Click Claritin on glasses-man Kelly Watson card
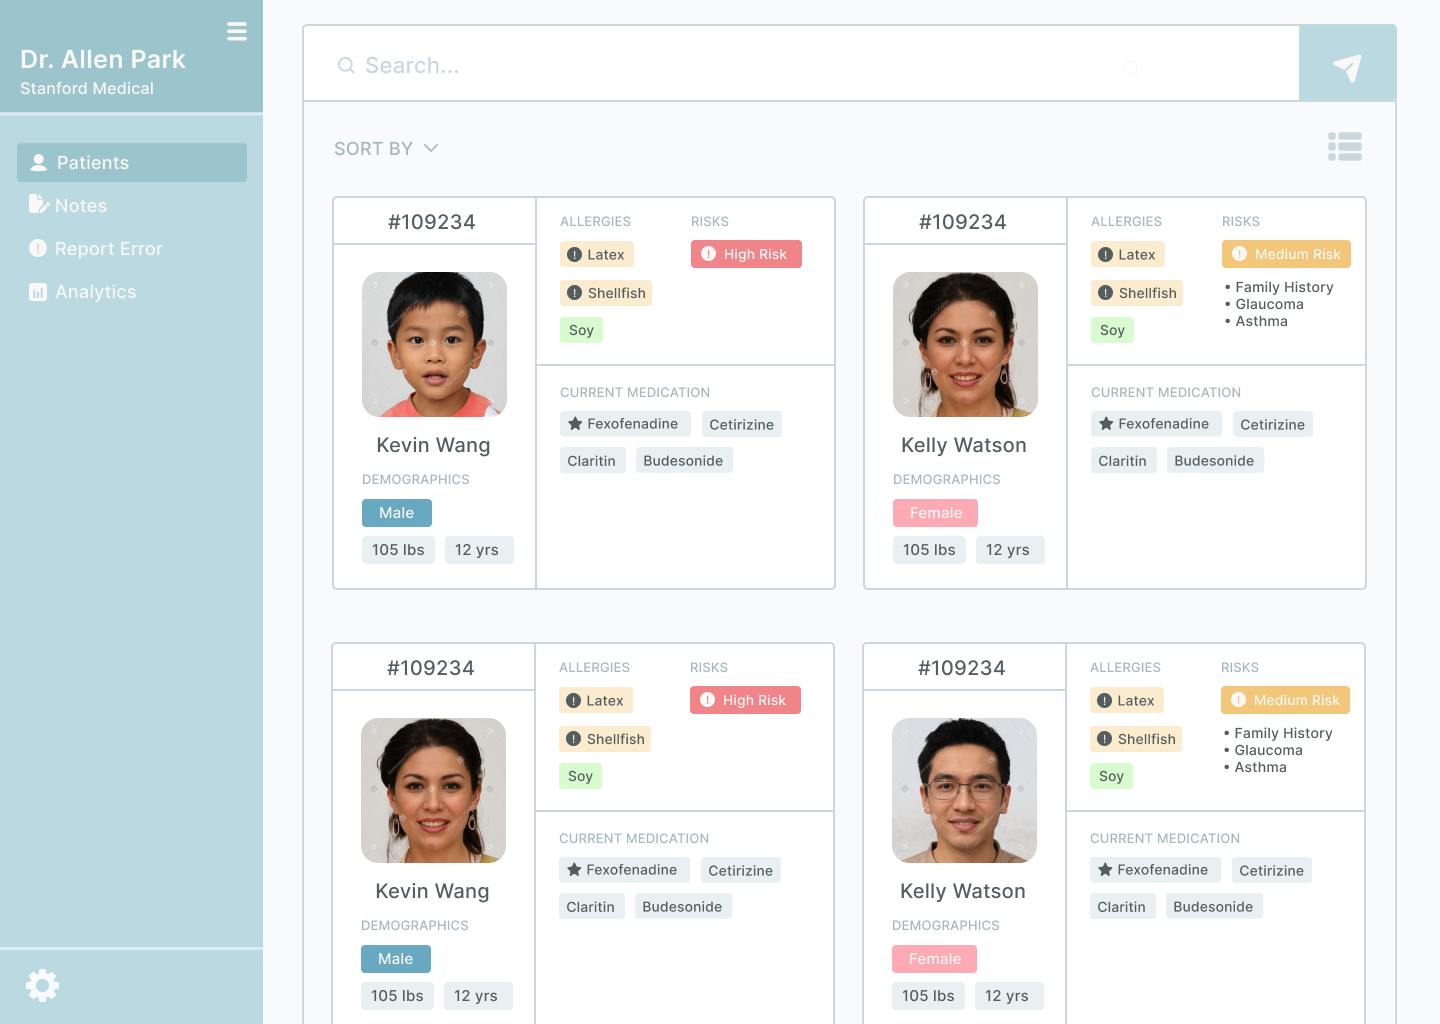 click(x=1122, y=906)
